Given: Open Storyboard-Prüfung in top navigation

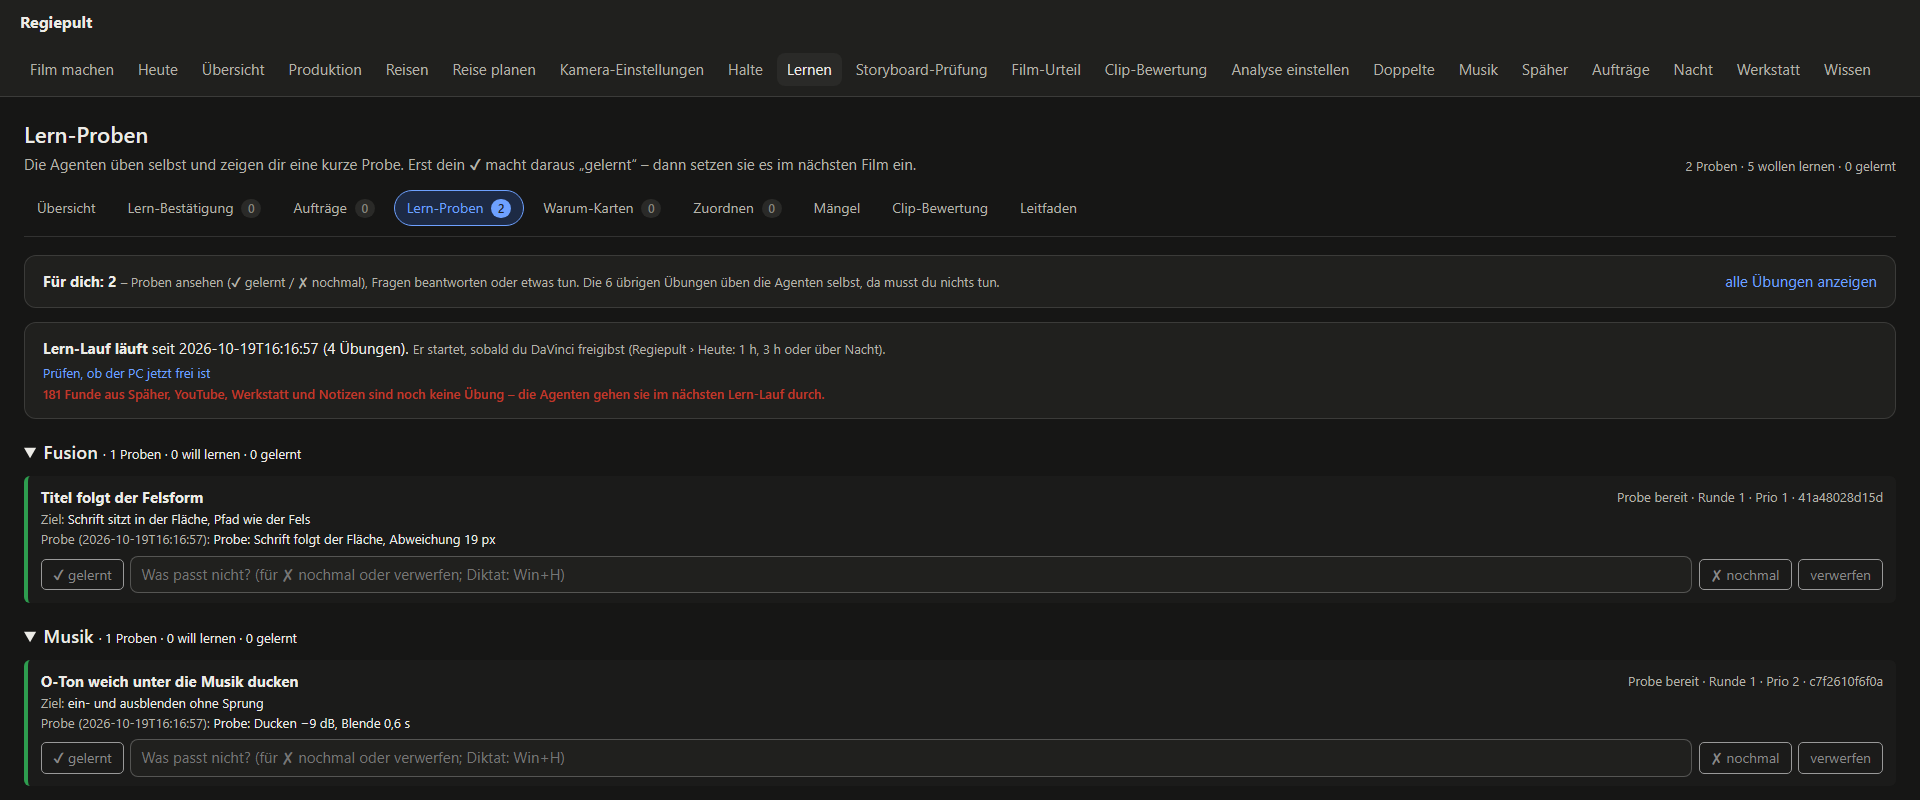Looking at the screenshot, I should 921,70.
